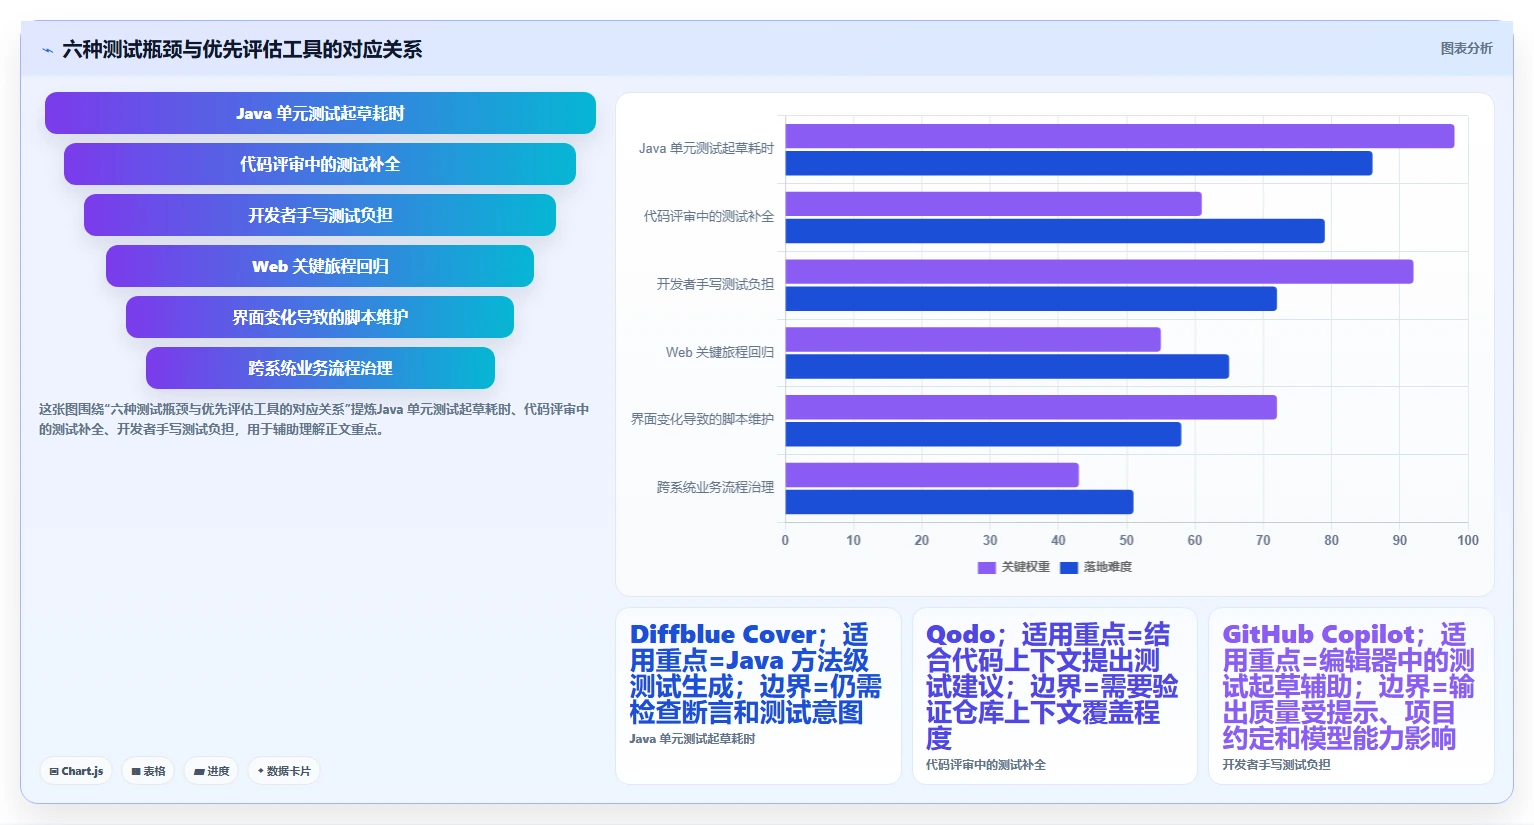Click the y-axis label 跨系统业务流程治理
This screenshot has width=1534, height=825.
click(x=715, y=487)
